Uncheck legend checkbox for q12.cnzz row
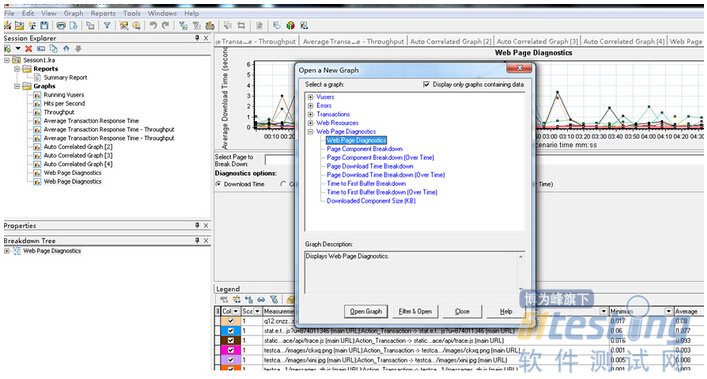Image resolution: width=707 pixels, height=379 pixels. [231, 321]
